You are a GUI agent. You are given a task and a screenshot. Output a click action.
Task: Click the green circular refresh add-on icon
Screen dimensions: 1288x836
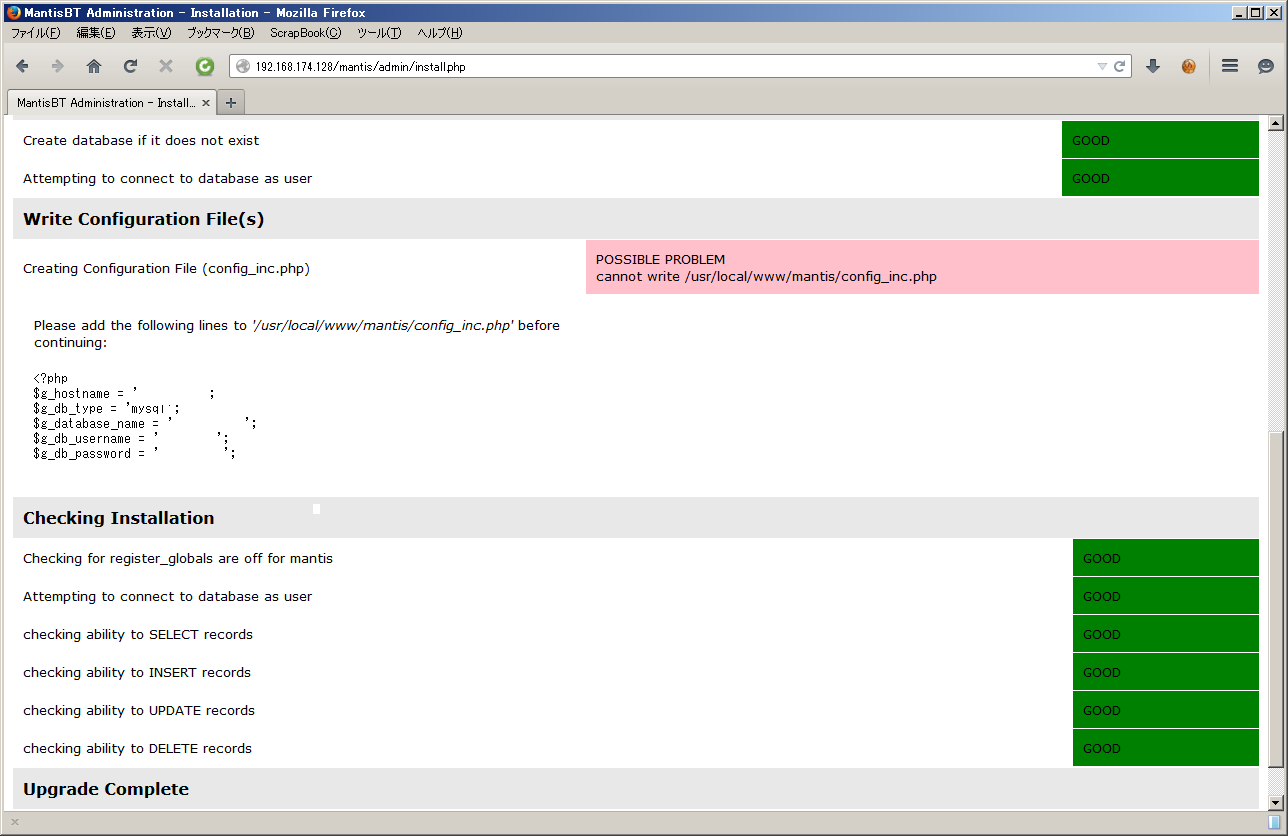[x=204, y=66]
